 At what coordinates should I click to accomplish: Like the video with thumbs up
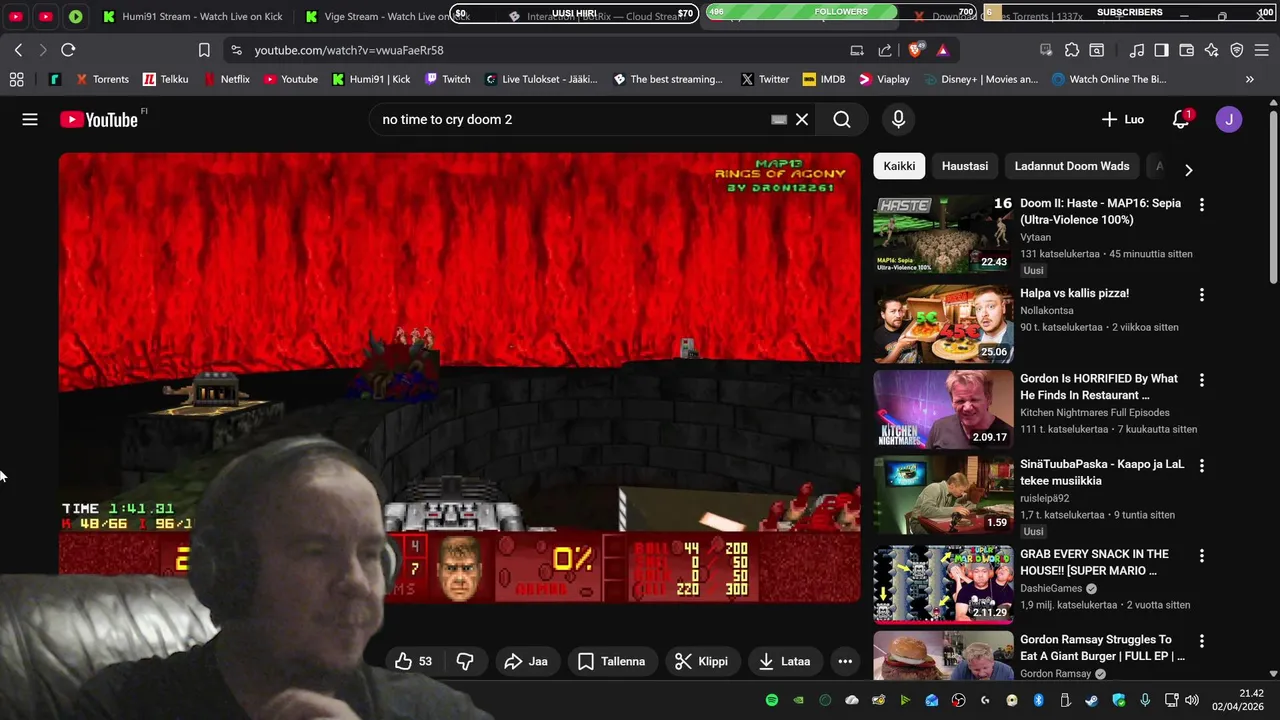pyautogui.click(x=413, y=661)
